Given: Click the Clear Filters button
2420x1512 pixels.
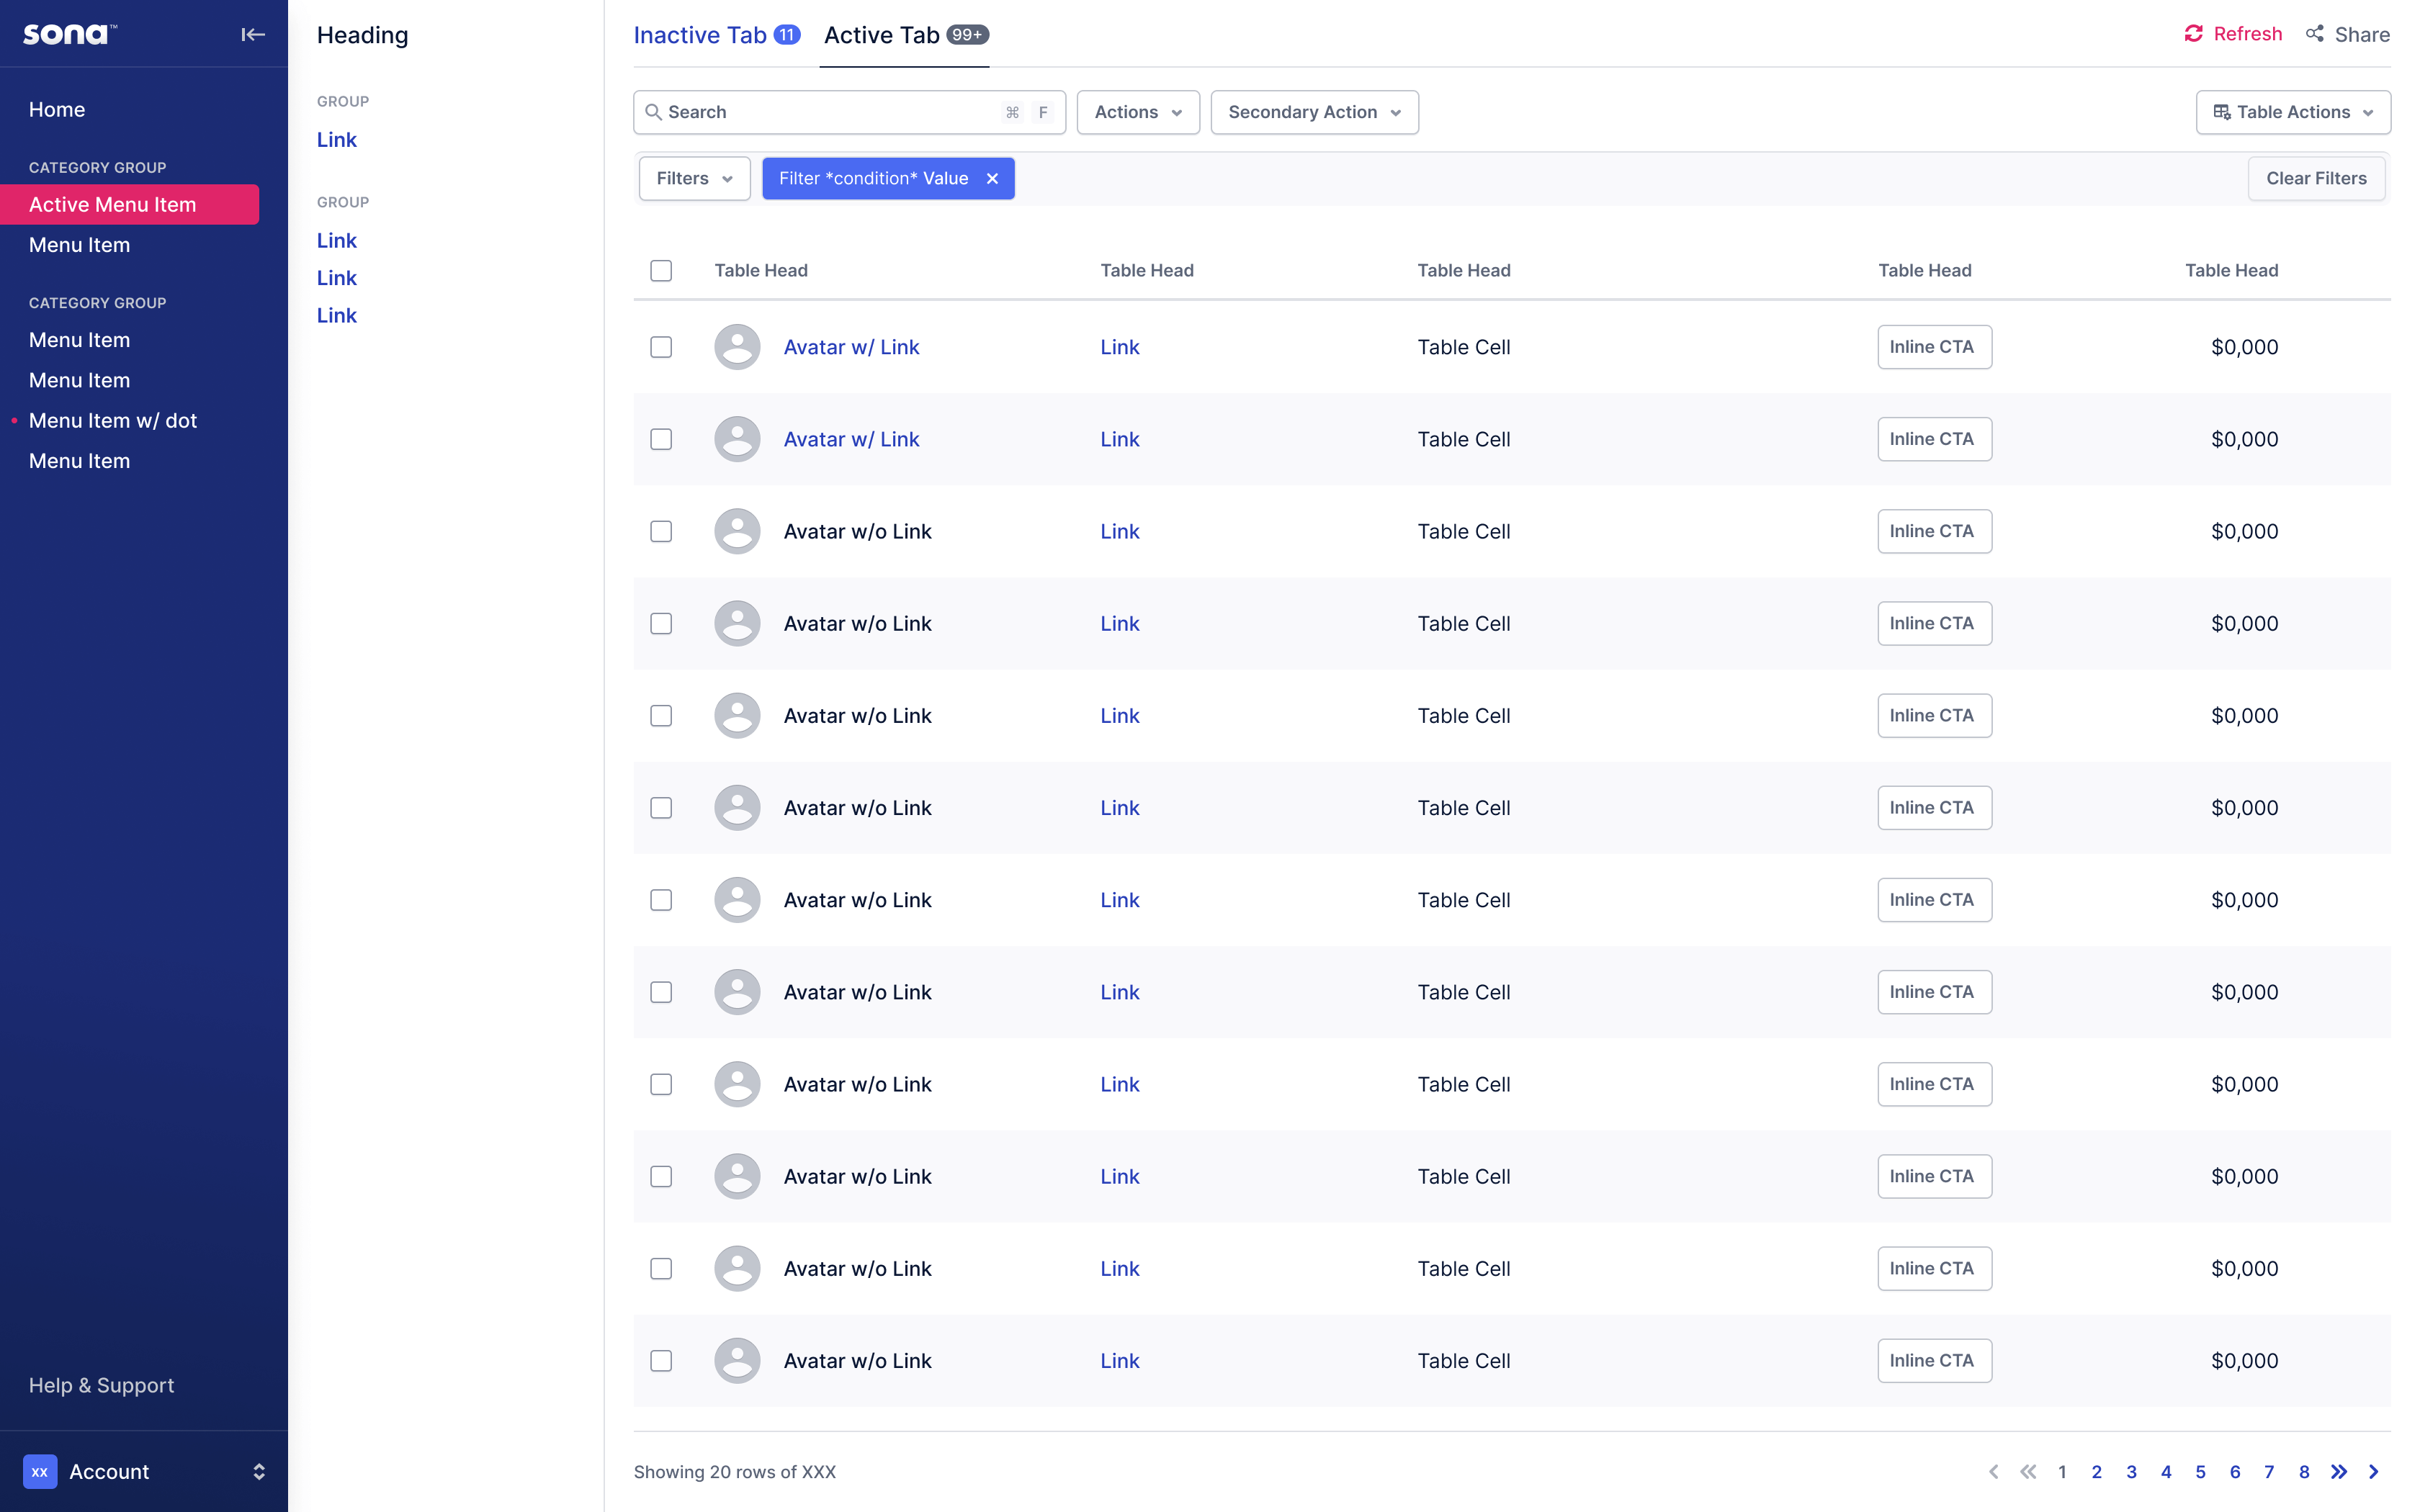Looking at the screenshot, I should (2316, 178).
